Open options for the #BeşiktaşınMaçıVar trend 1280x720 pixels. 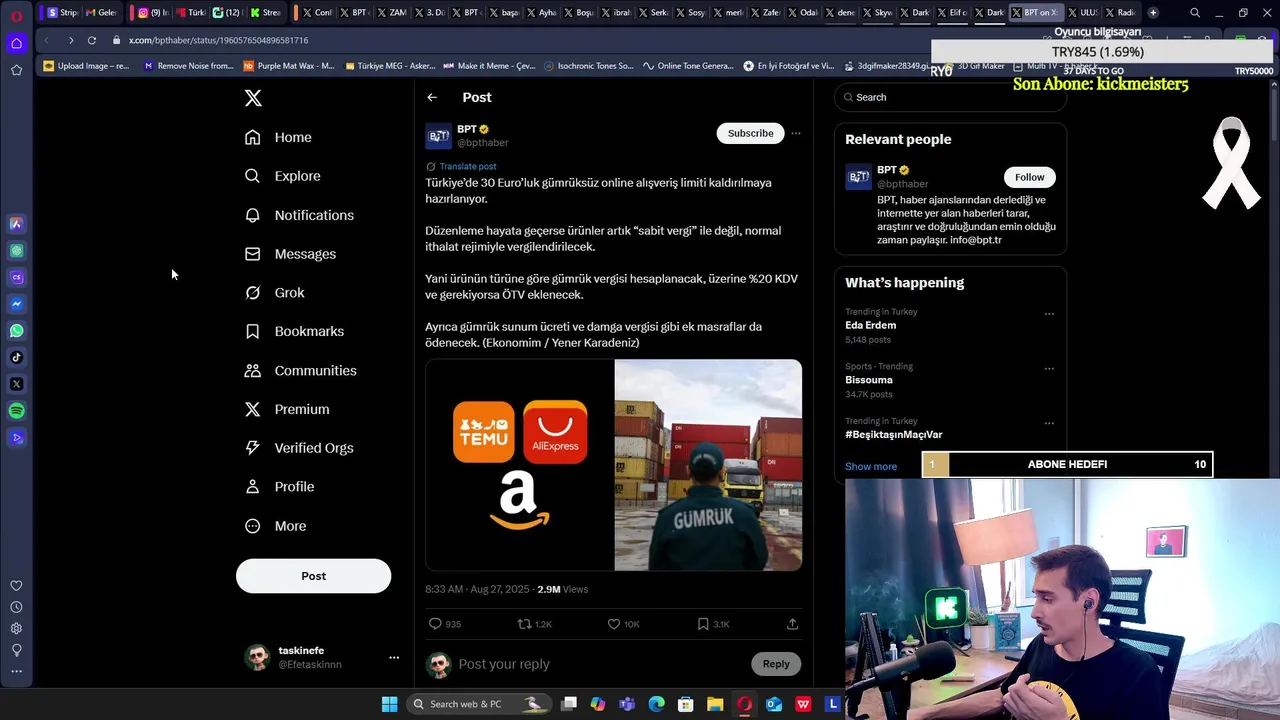pyautogui.click(x=1049, y=423)
